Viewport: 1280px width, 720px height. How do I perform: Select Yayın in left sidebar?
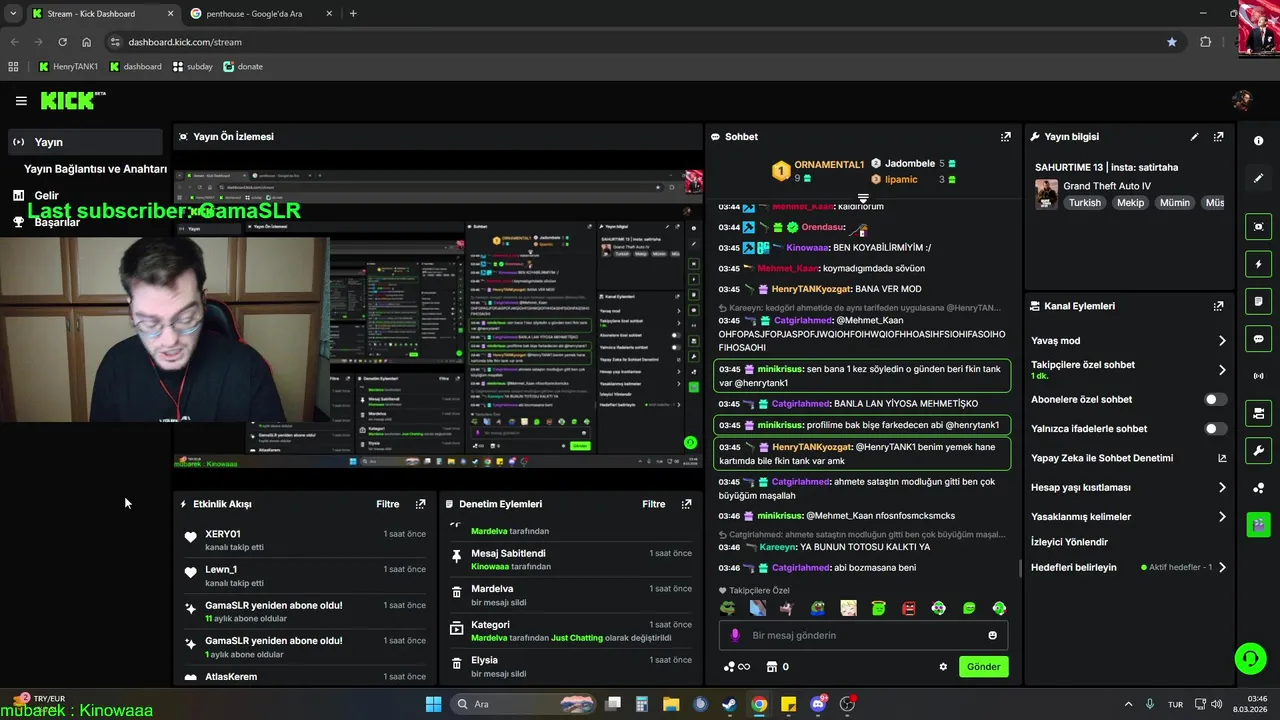point(85,142)
